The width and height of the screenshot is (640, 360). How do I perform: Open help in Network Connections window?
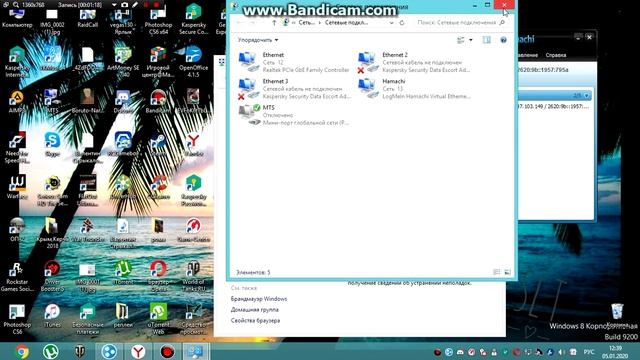pos(503,40)
